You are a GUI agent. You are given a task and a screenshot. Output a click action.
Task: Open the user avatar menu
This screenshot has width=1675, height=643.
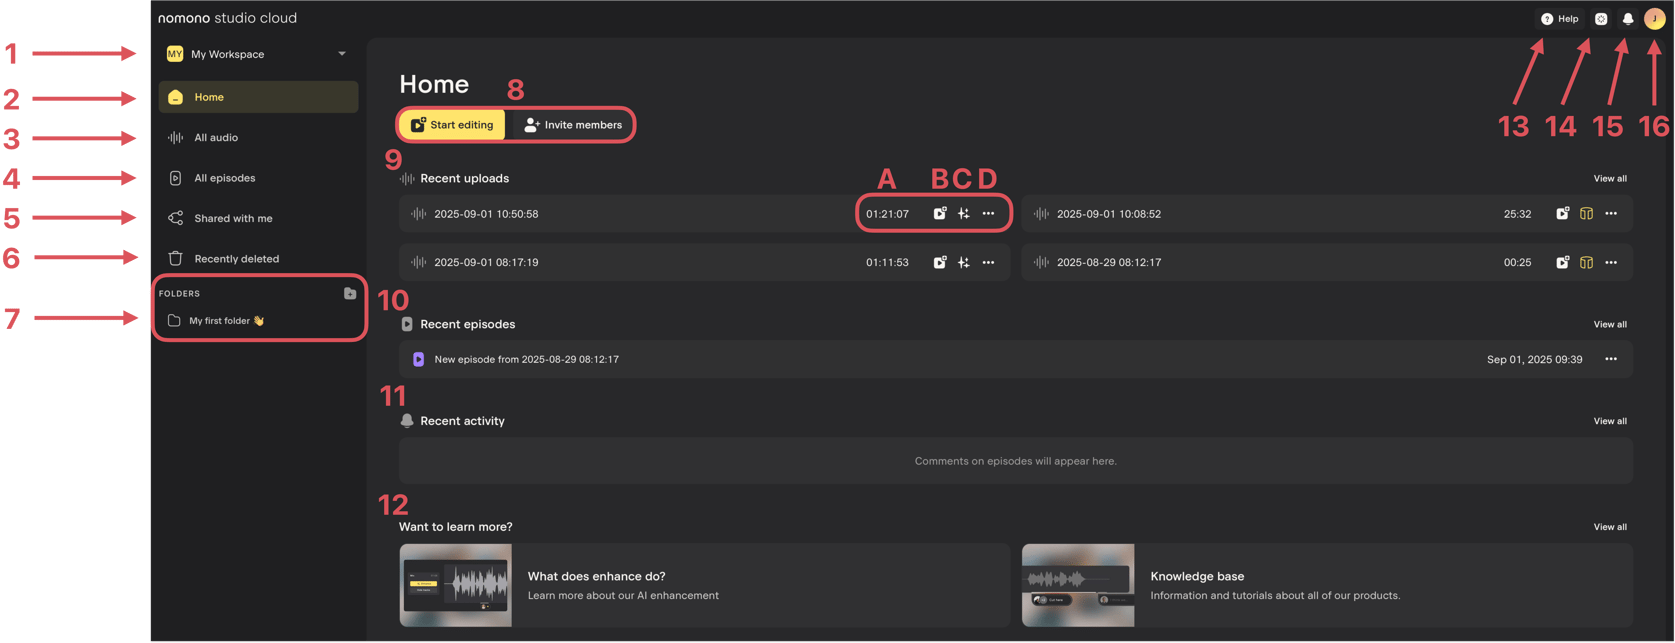pos(1655,19)
